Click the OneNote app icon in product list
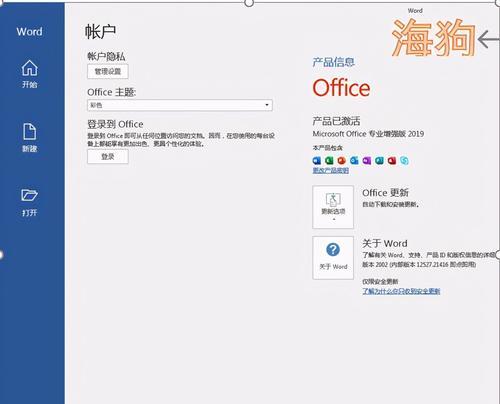This screenshot has height=404, width=500. coord(367,161)
